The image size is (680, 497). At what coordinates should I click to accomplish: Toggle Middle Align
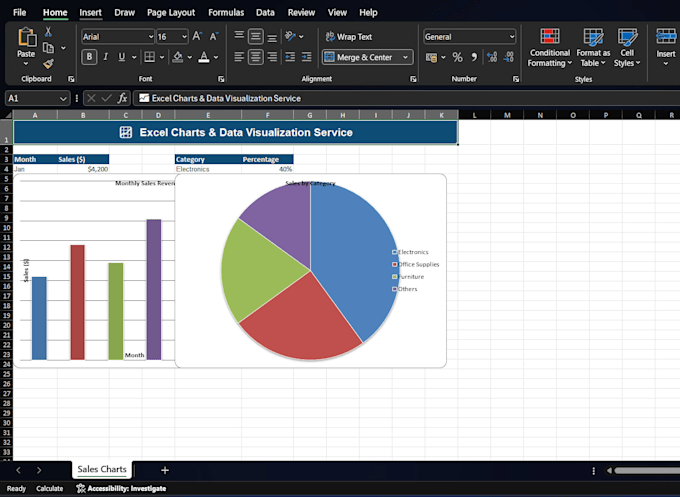pos(255,36)
